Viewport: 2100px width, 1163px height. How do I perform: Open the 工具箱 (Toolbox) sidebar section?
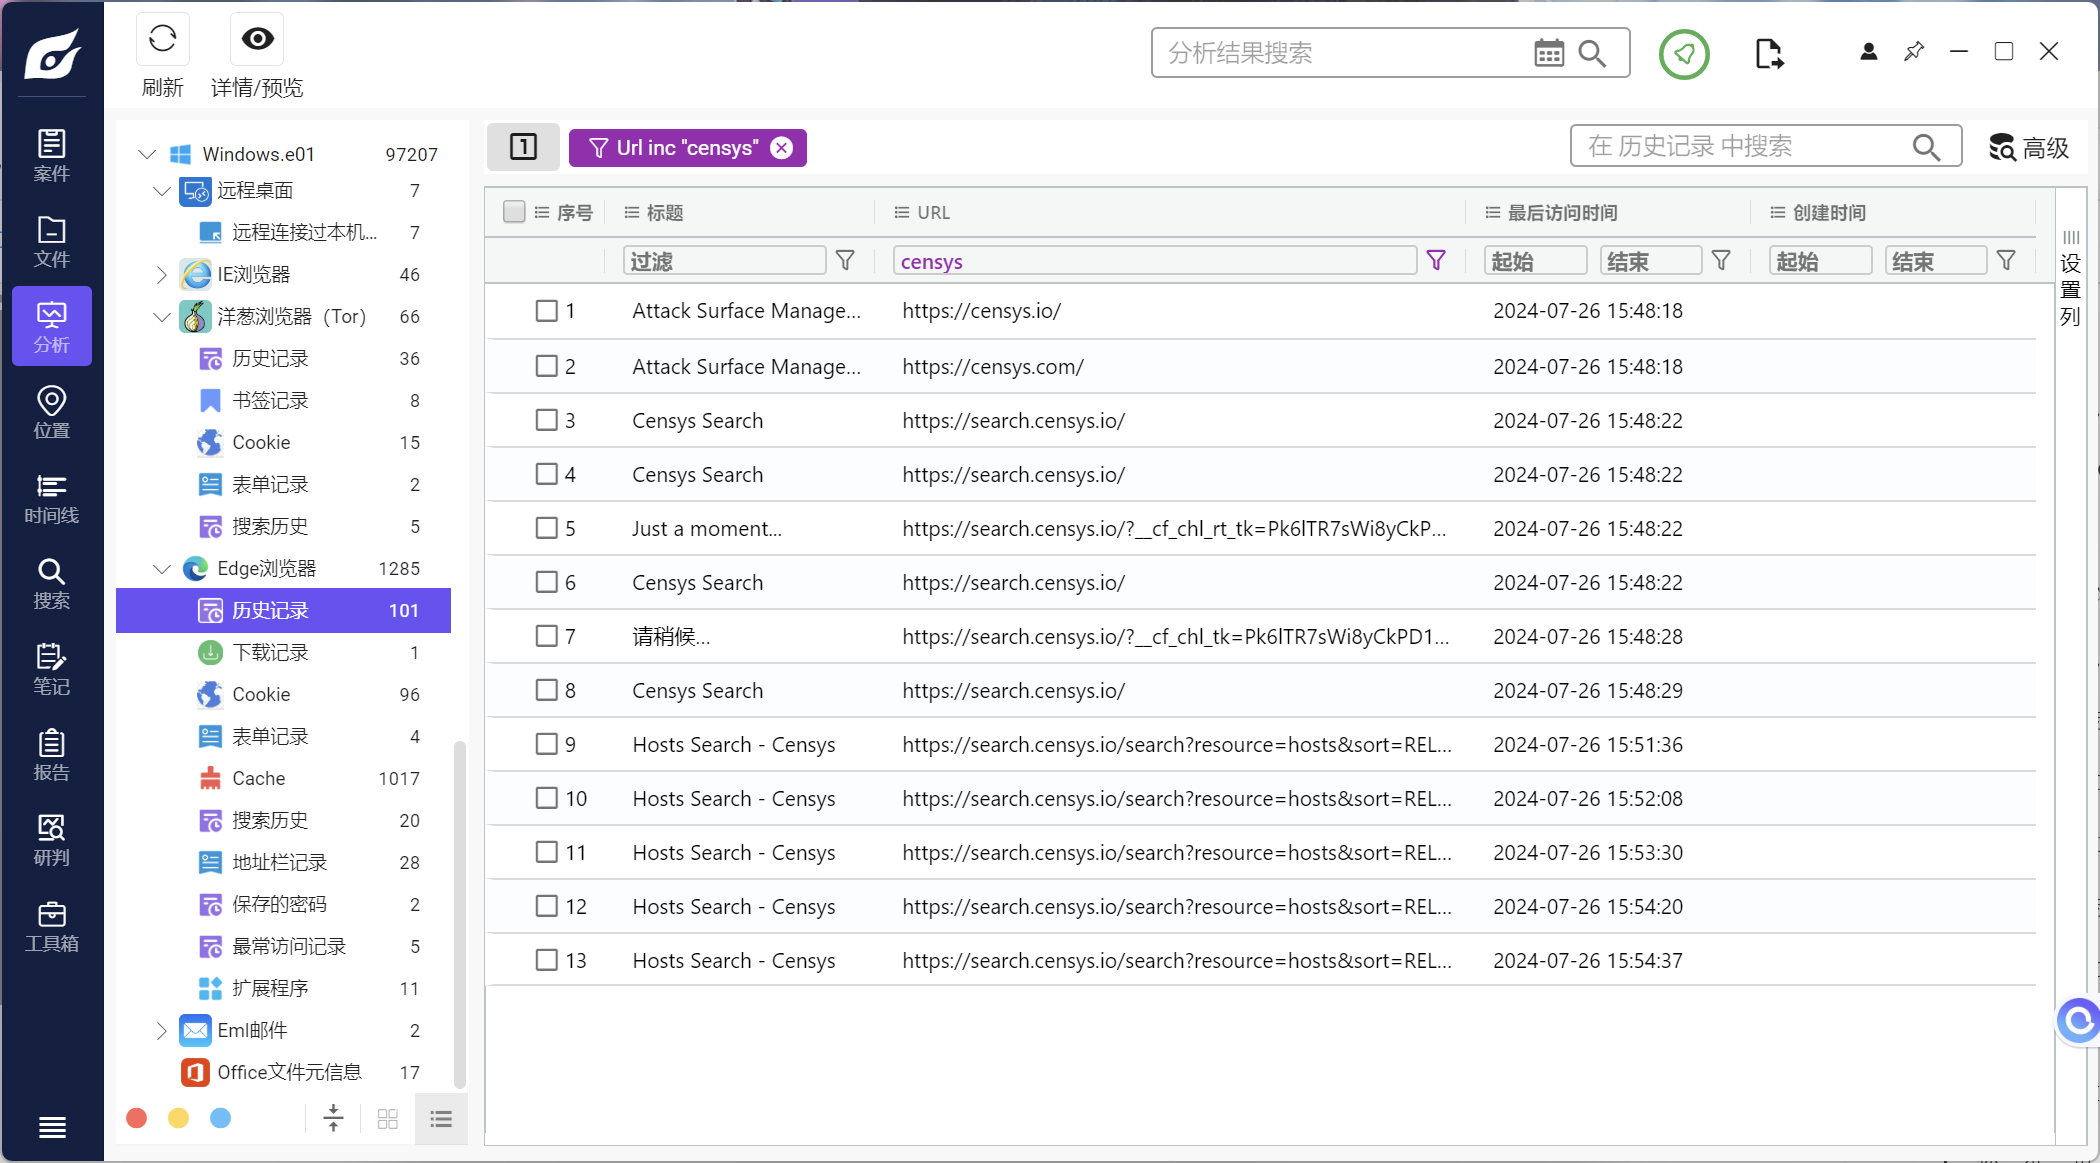pos(52,926)
